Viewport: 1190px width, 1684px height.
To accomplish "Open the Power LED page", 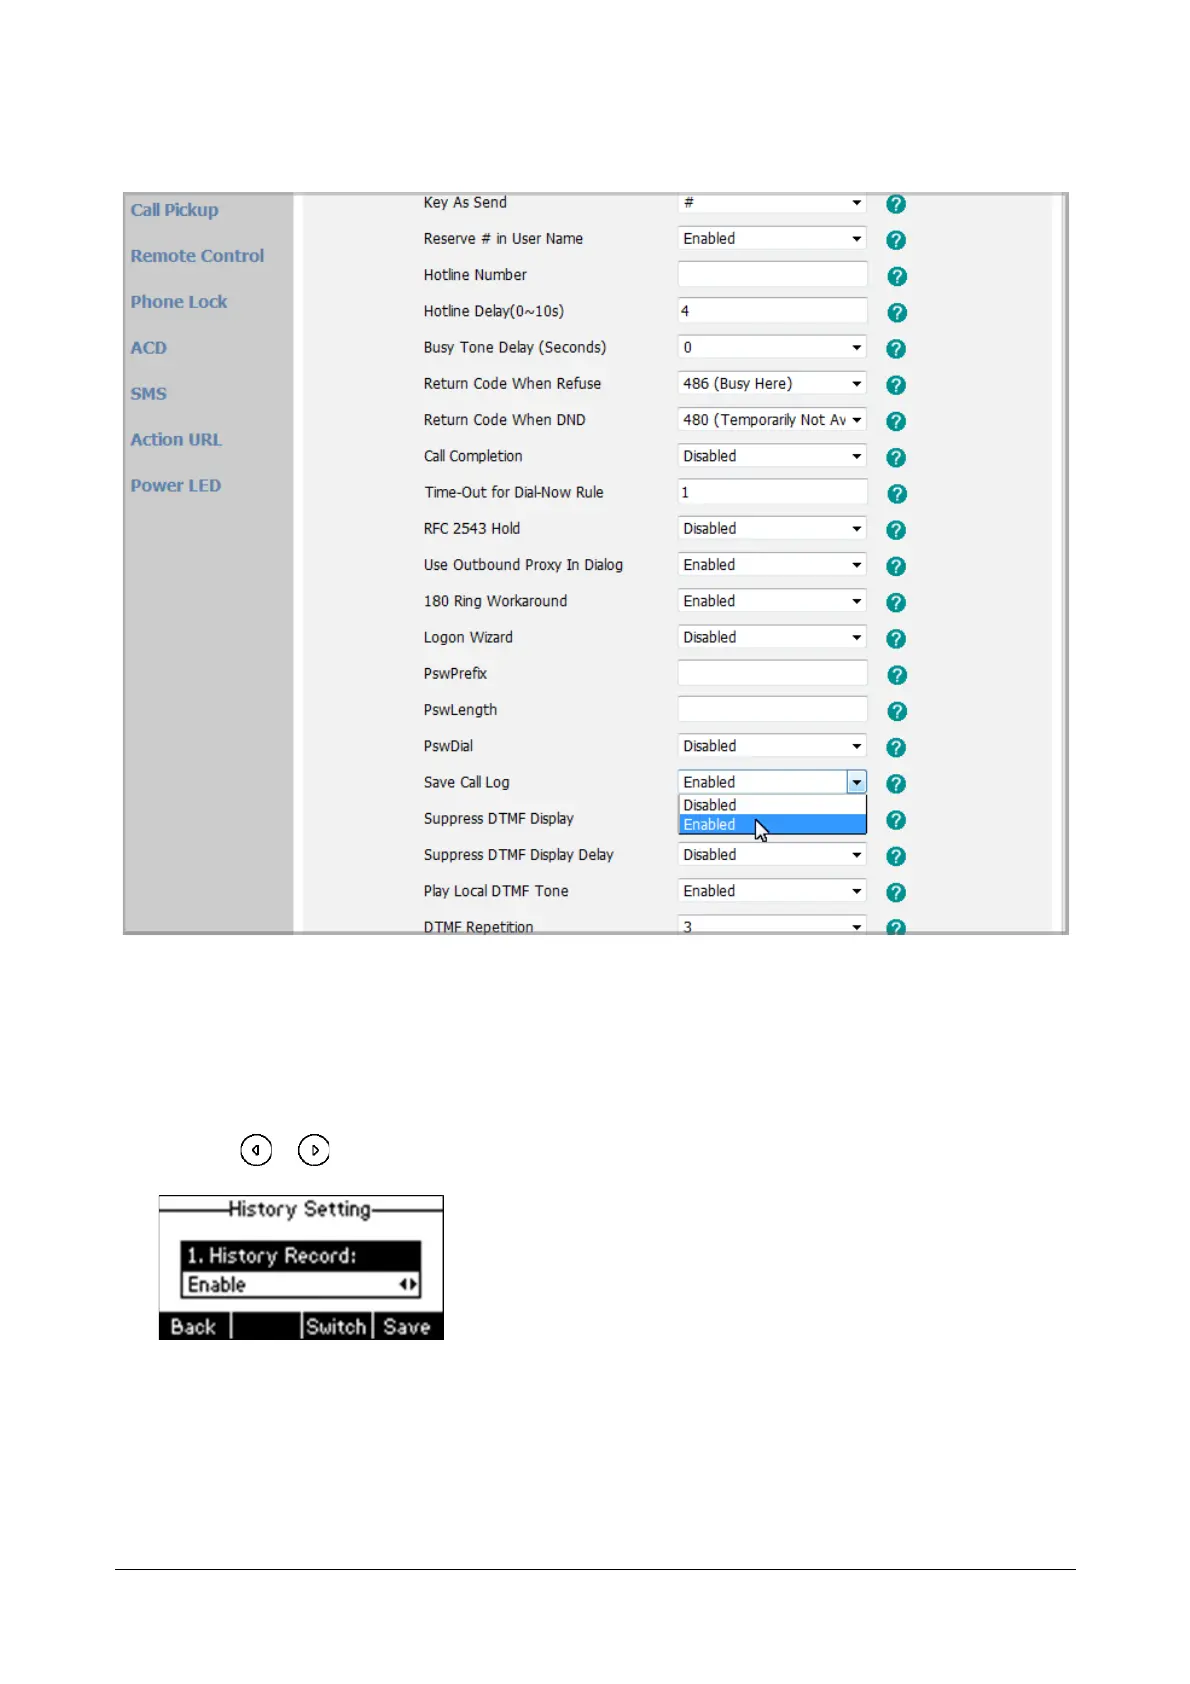I will pos(176,486).
